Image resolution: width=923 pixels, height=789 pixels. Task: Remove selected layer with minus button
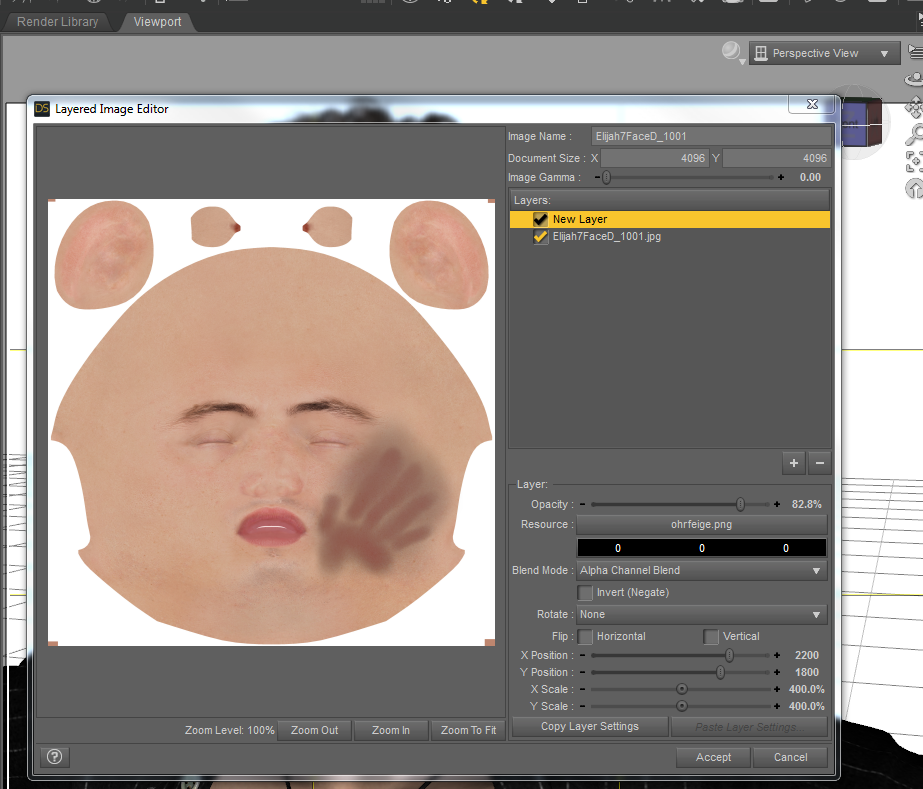pyautogui.click(x=819, y=463)
